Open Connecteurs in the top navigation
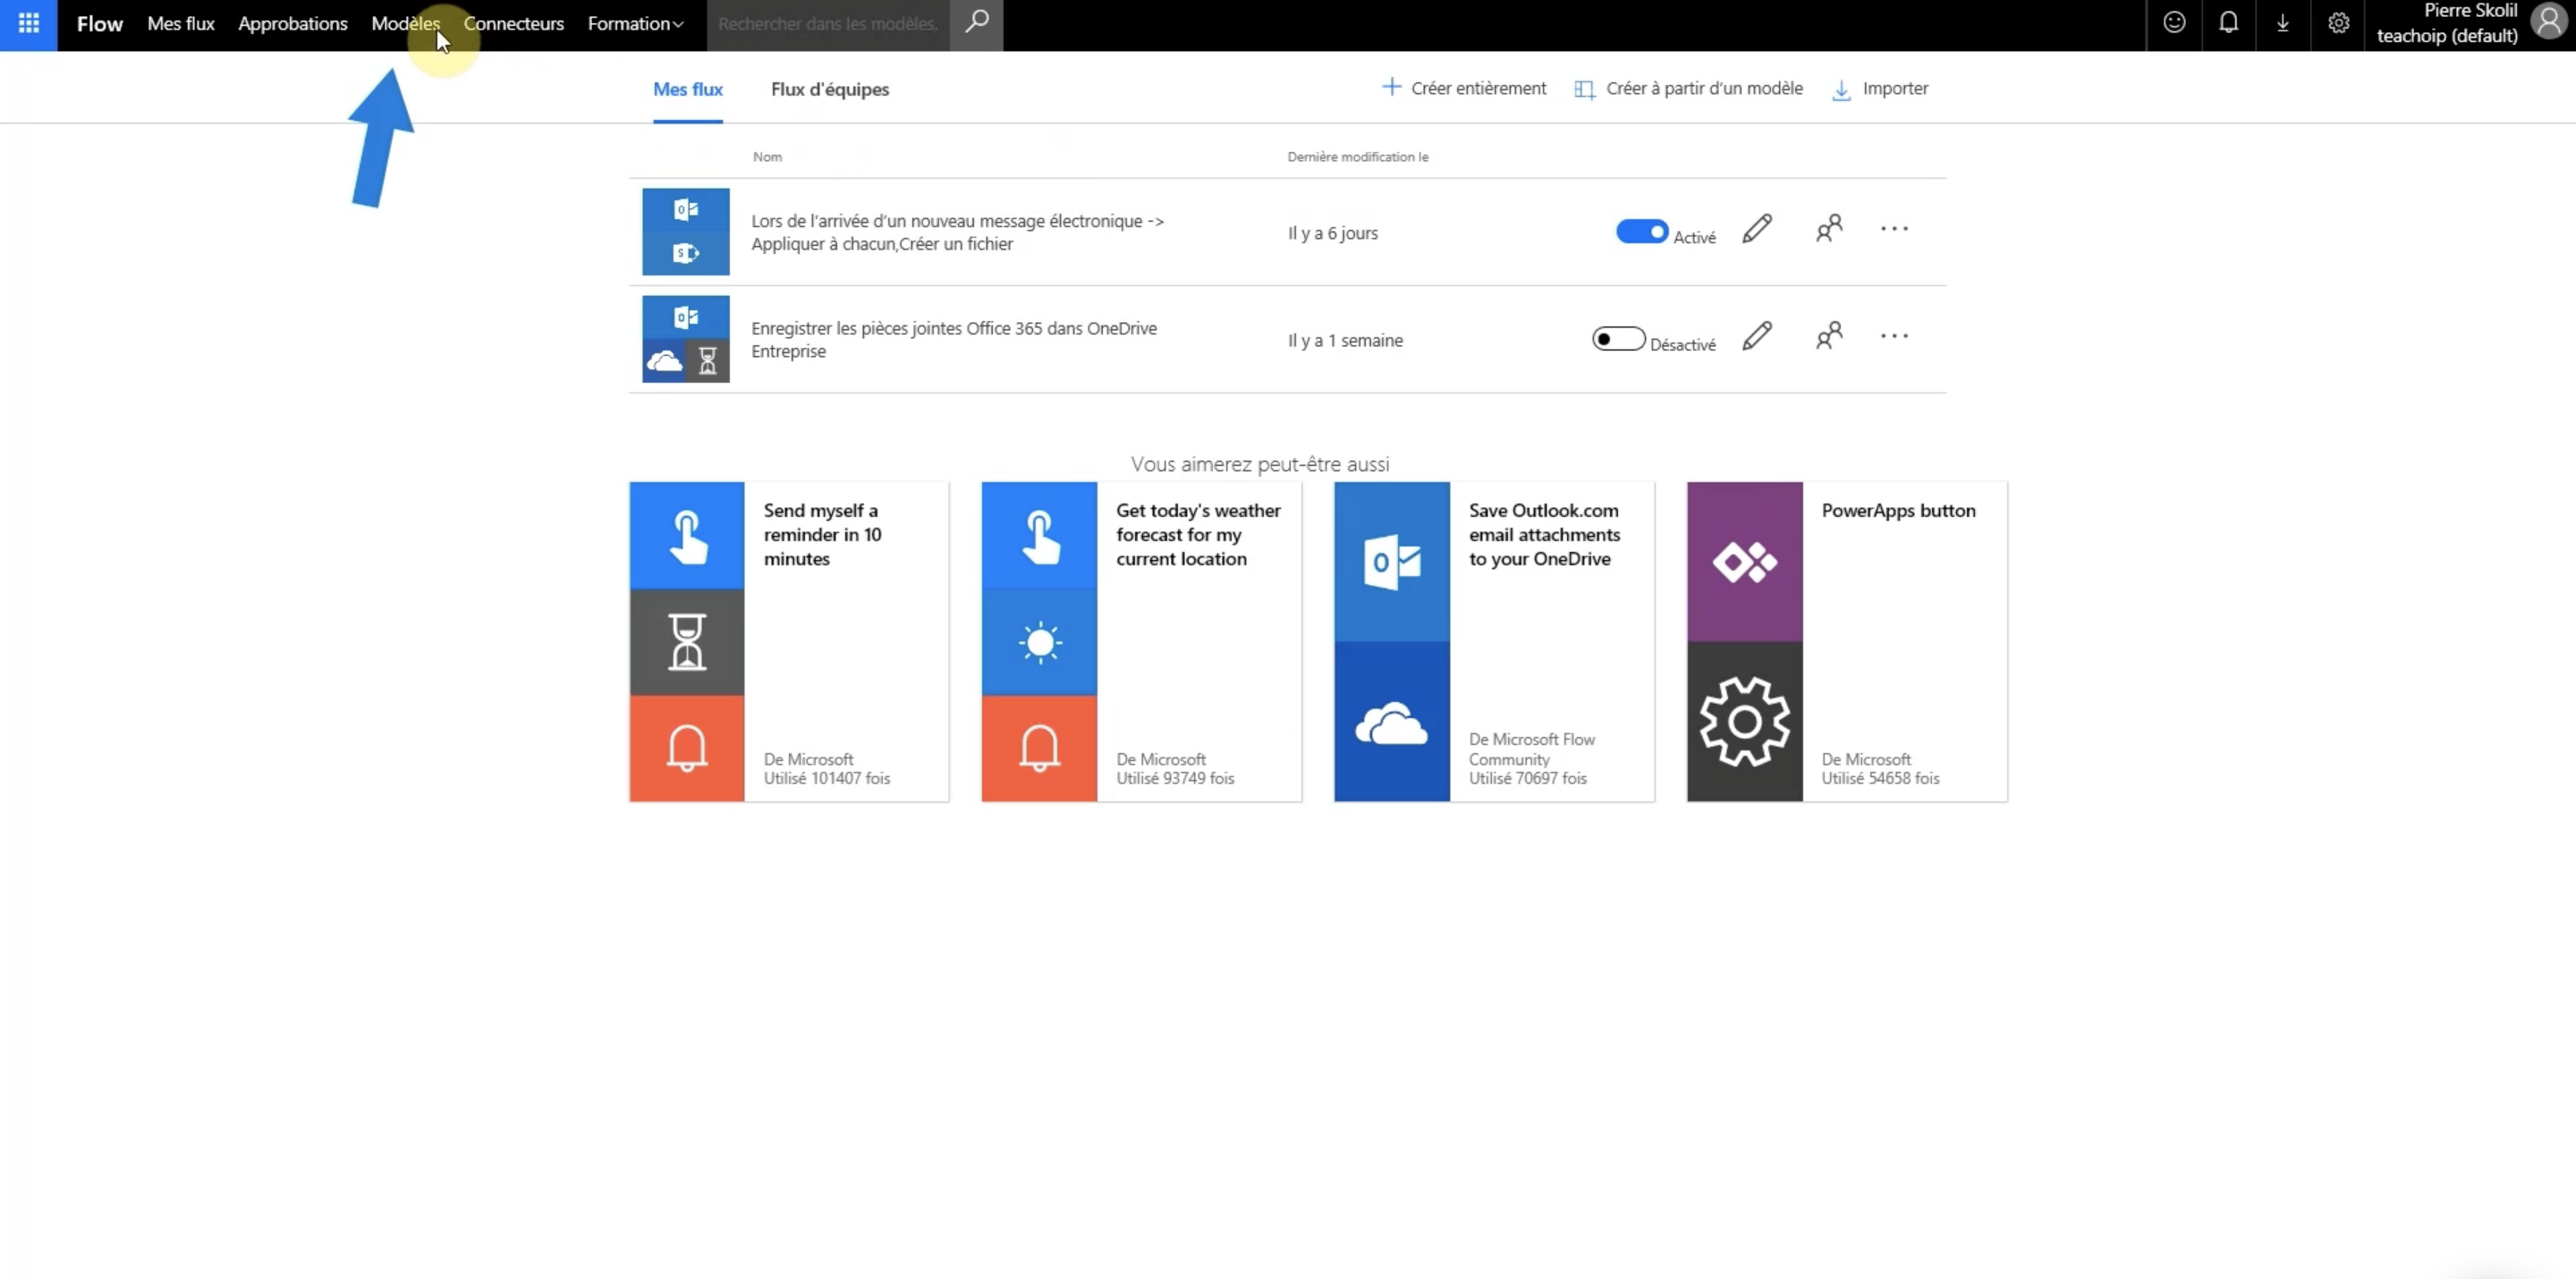 click(513, 23)
